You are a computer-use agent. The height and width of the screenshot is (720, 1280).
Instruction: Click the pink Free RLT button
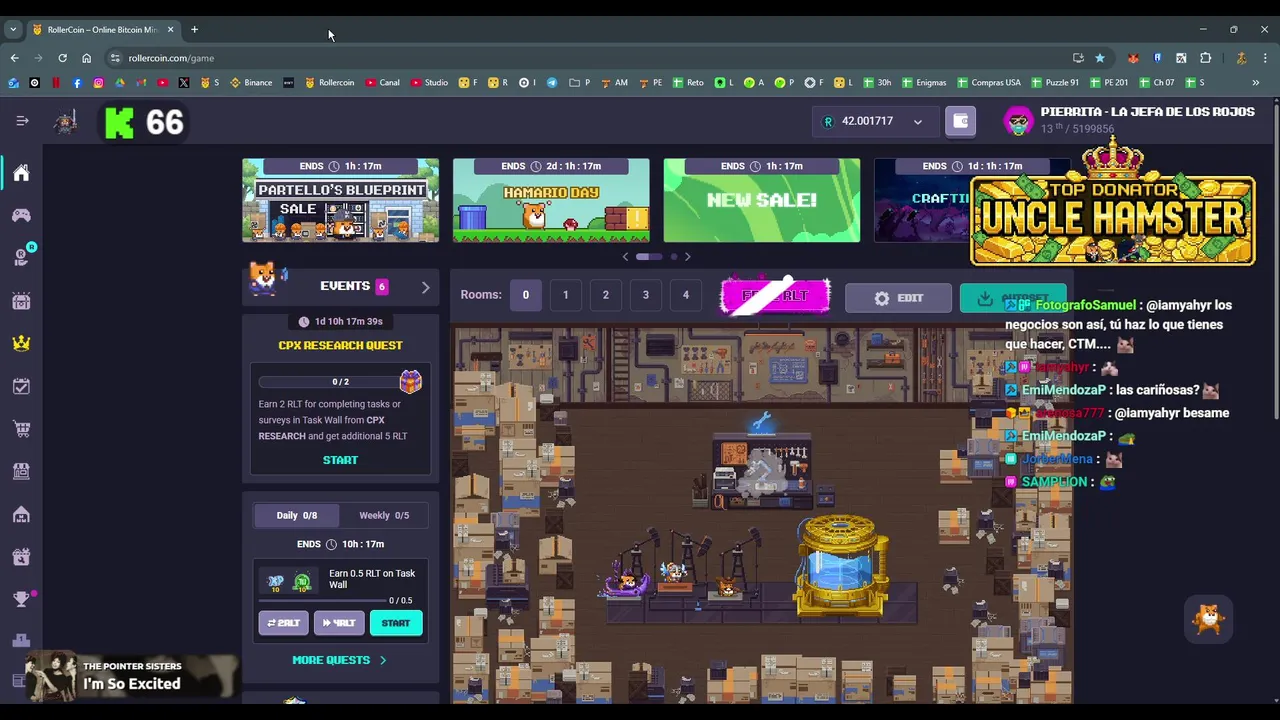pyautogui.click(x=775, y=297)
